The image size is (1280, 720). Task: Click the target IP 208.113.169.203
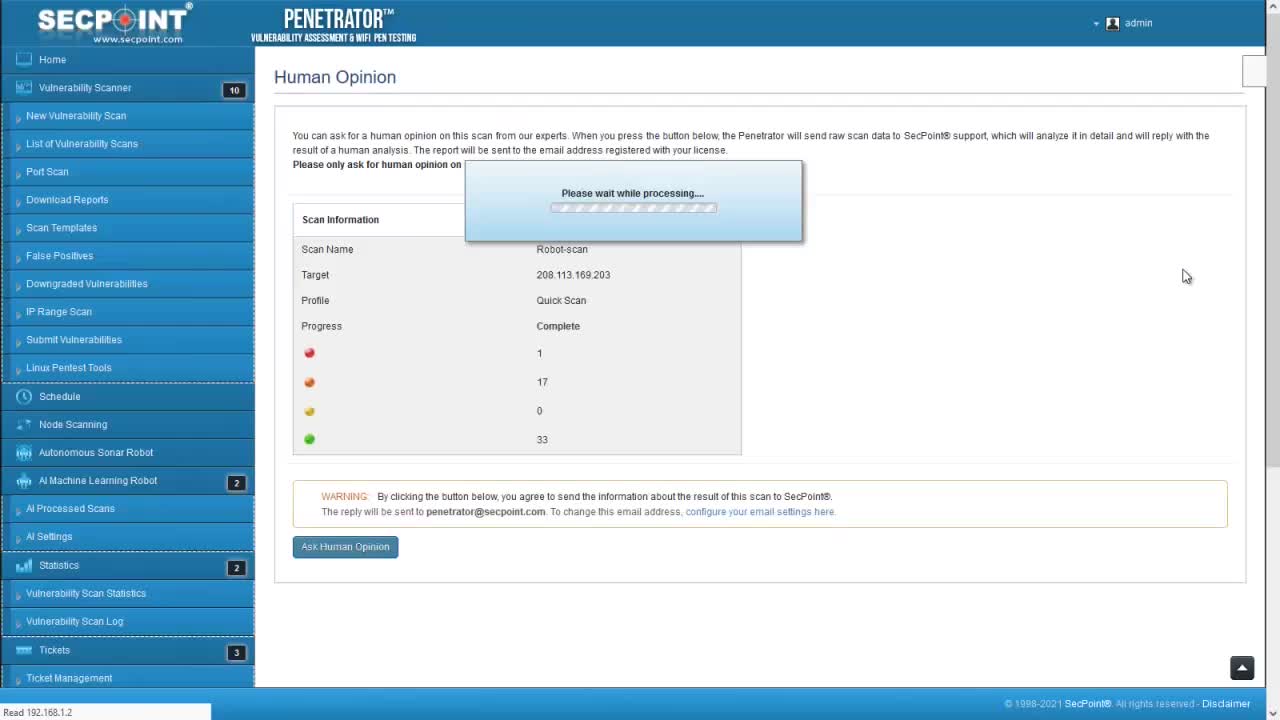[573, 275]
